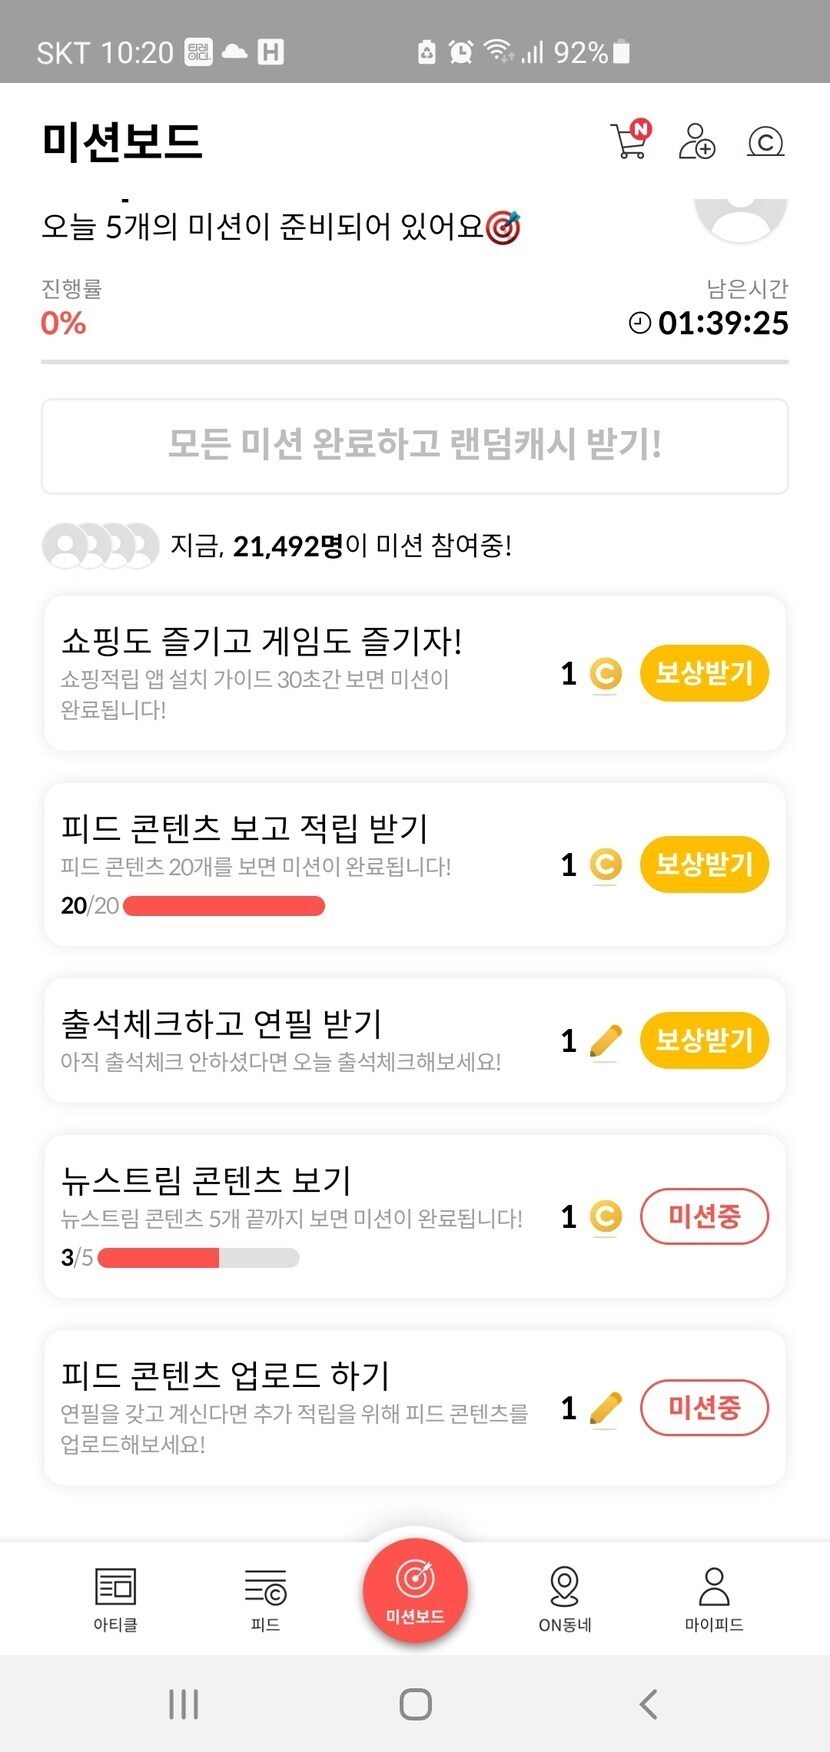Tap 미션중 button for 뉴스트림 콘텐츠 보기
This screenshot has height=1752, width=830.
pyautogui.click(x=704, y=1216)
